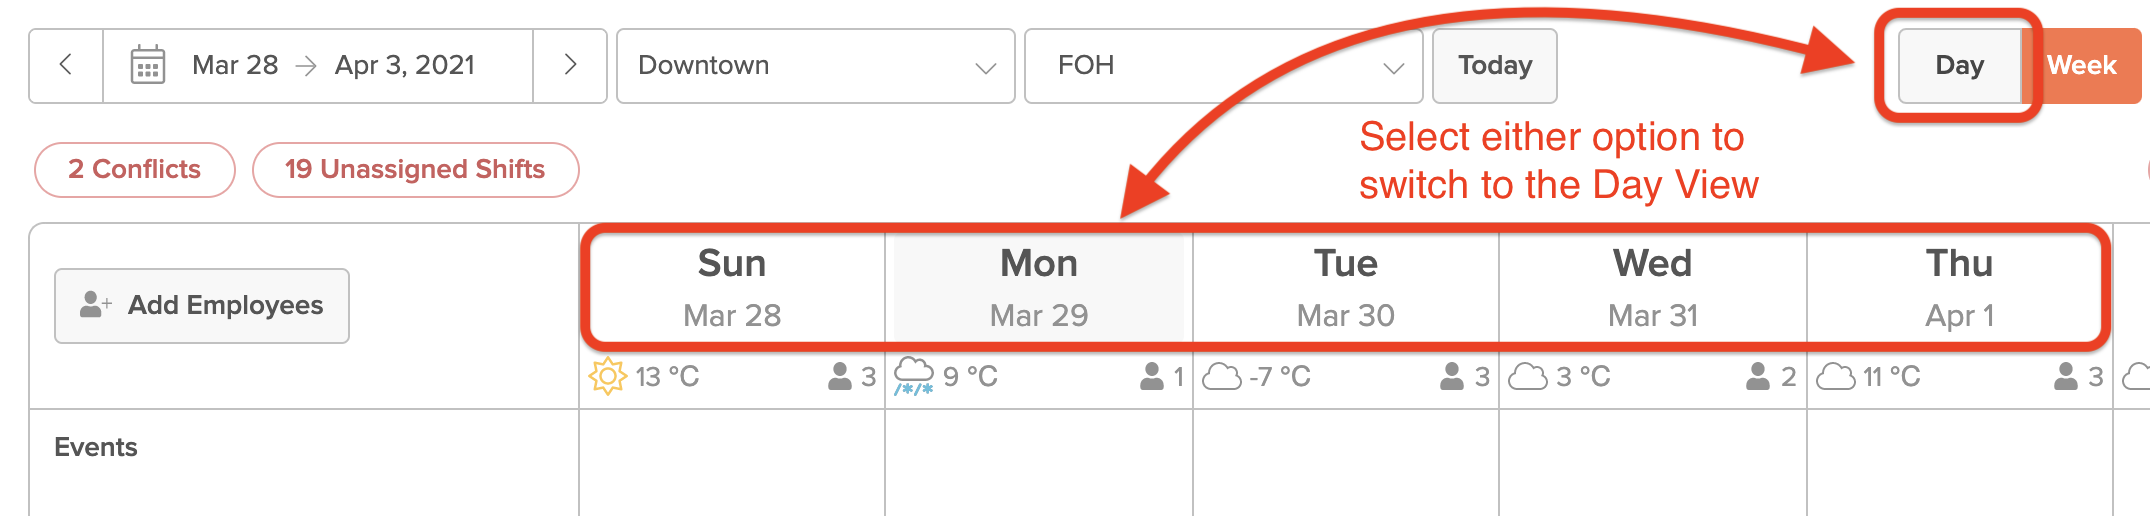Expand the FOH department dropdown

point(1223,66)
